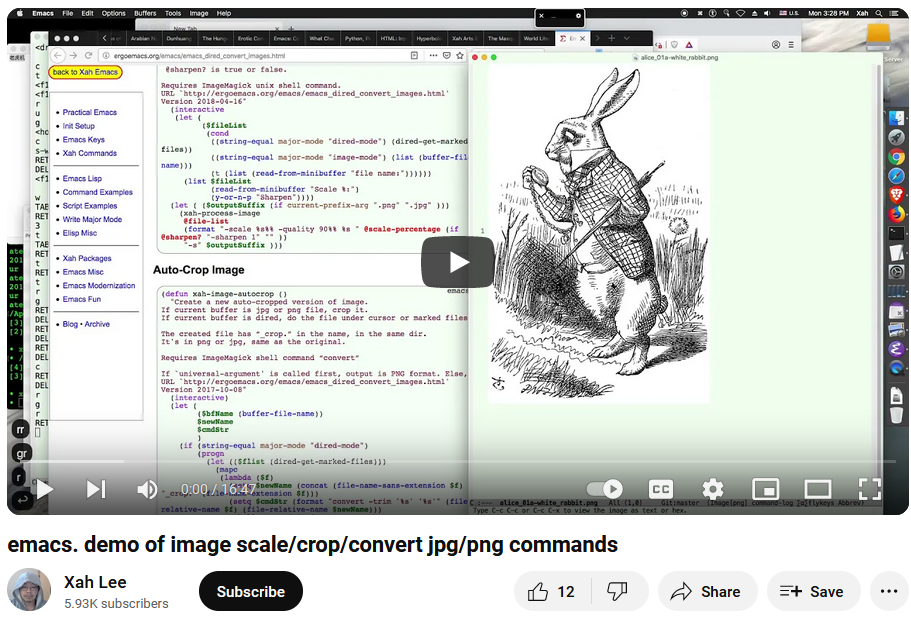Reload the ergoemacs.org page
The width and height of the screenshot is (911, 625).
(x=89, y=55)
